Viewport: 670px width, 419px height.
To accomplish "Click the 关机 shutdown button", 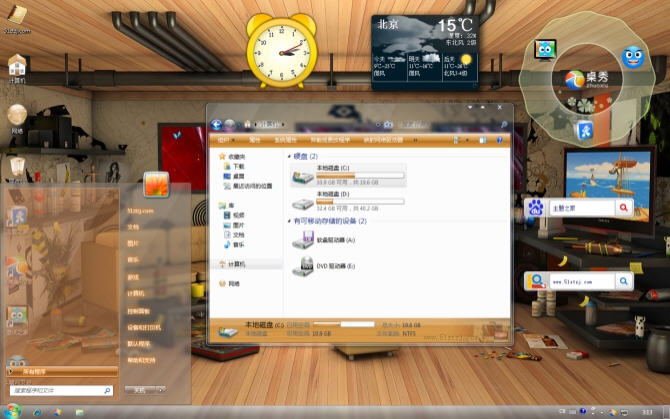I will click(140, 390).
